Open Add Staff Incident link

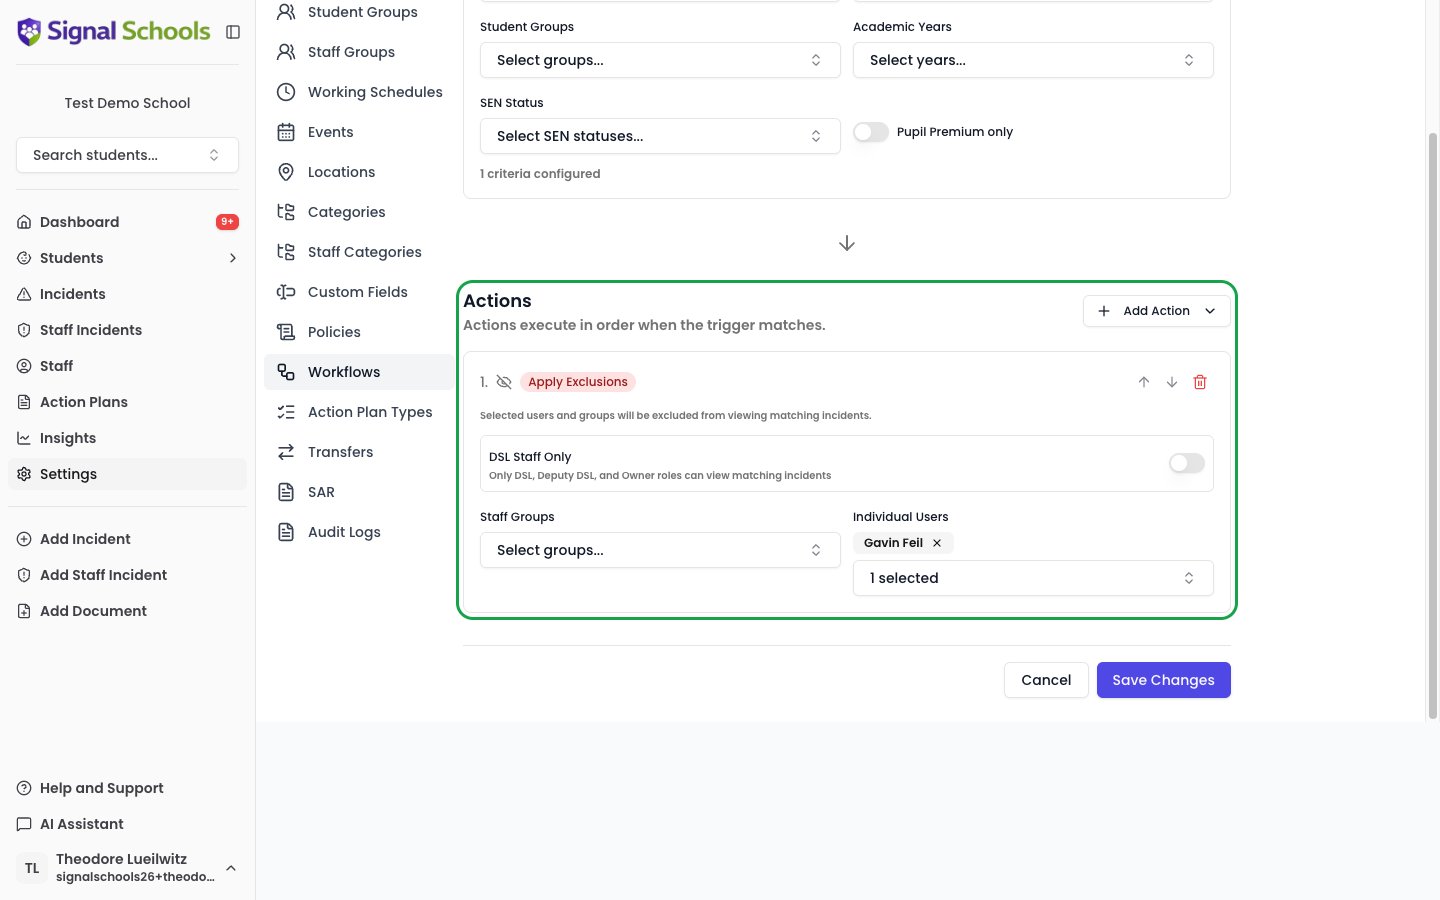pos(127,575)
